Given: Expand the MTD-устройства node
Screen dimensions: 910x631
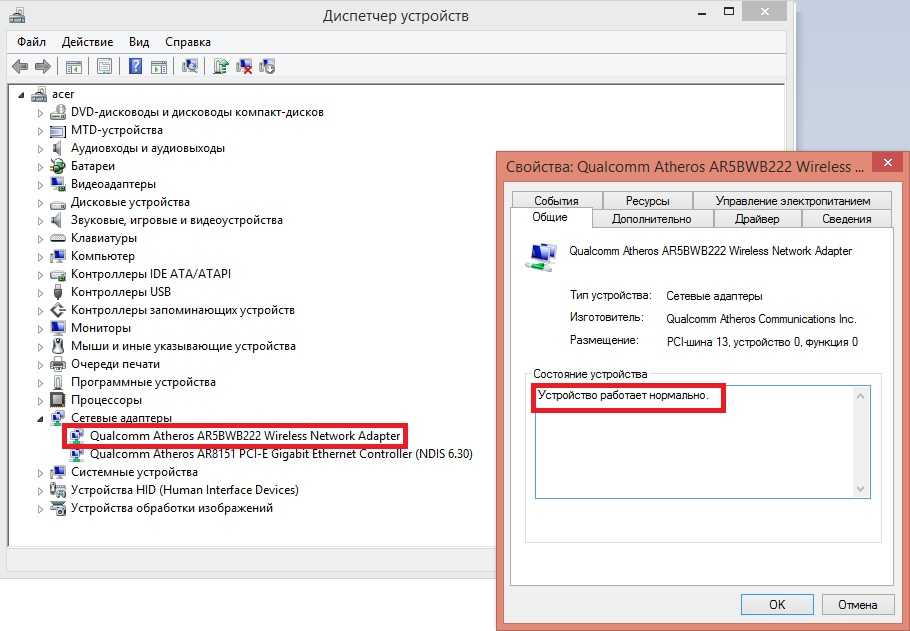Looking at the screenshot, I should coord(40,131).
